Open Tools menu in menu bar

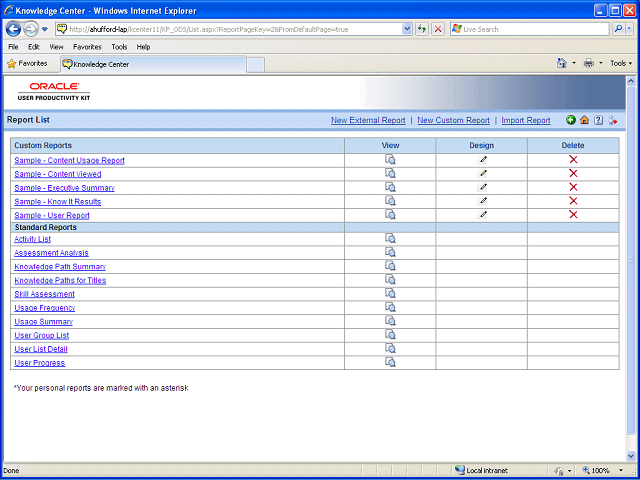point(119,47)
